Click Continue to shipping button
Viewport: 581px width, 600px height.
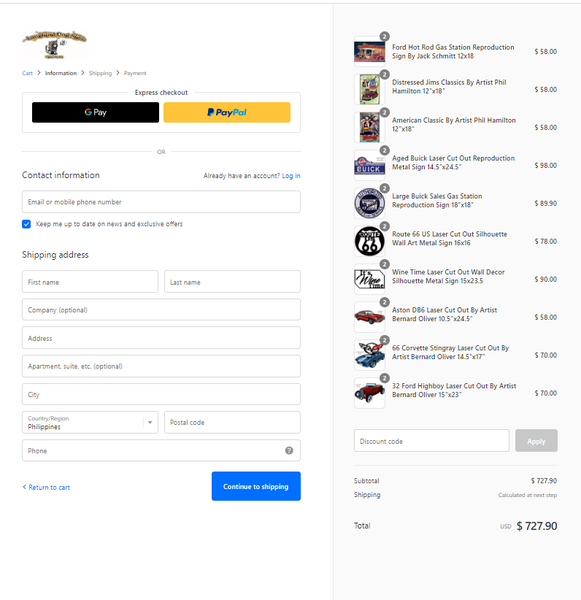256,486
